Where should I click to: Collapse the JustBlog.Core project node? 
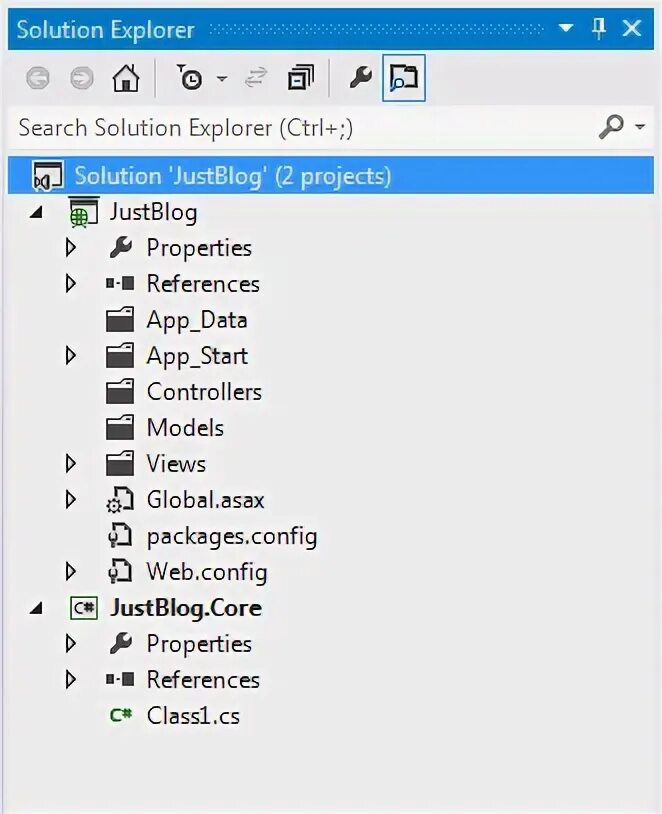pyautogui.click(x=37, y=608)
